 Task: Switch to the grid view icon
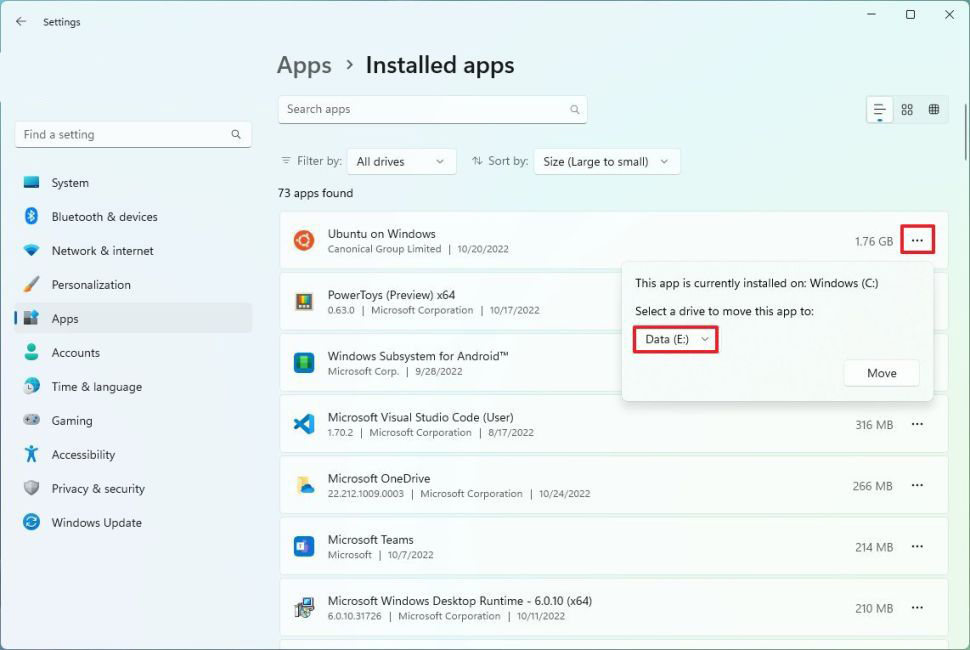907,110
